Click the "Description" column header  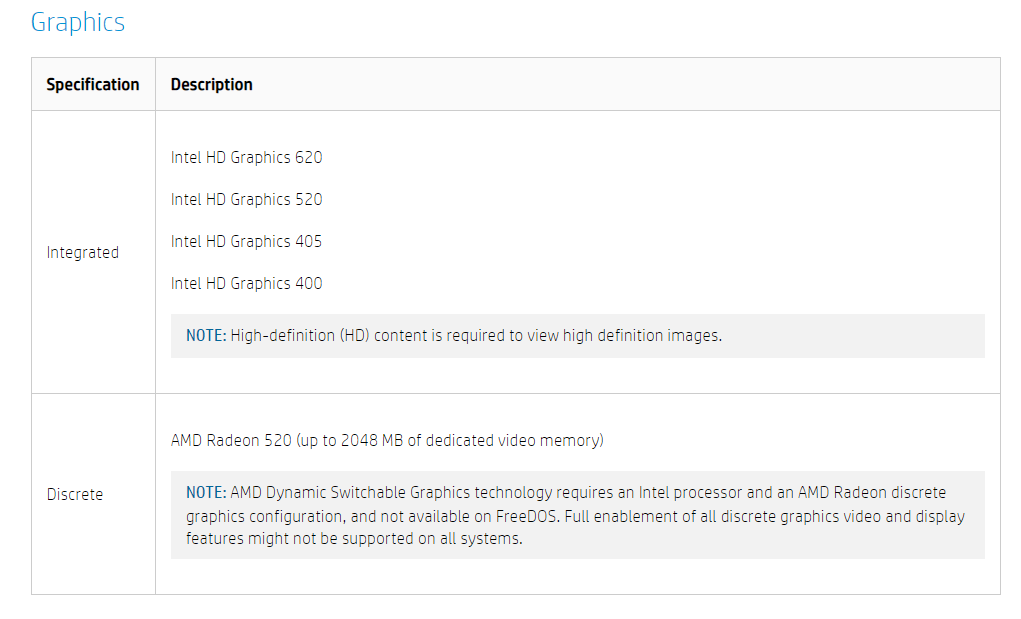point(212,85)
